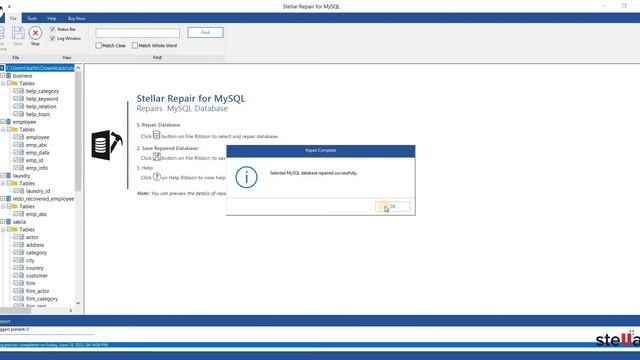The image size is (640, 360).
Task: Enable the Match Whole Word option
Action: point(135,46)
